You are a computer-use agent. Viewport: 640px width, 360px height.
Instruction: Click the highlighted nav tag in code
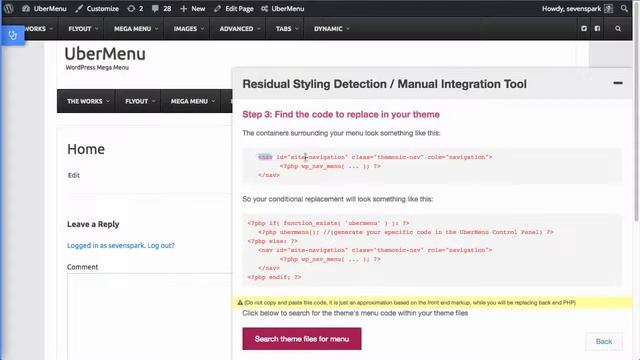point(265,157)
